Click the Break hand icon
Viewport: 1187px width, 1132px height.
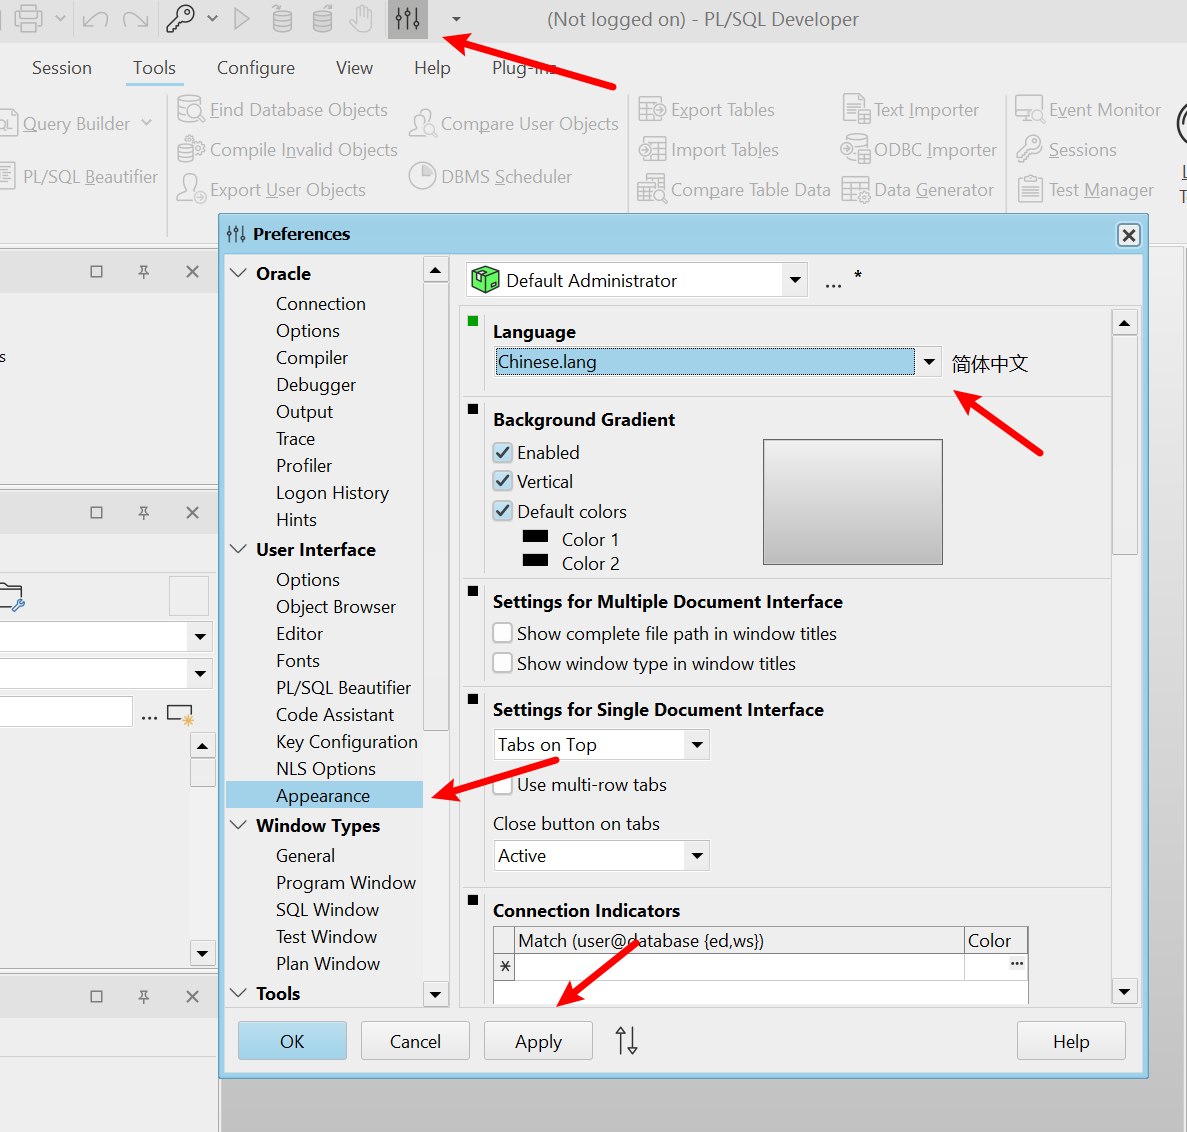(x=362, y=19)
